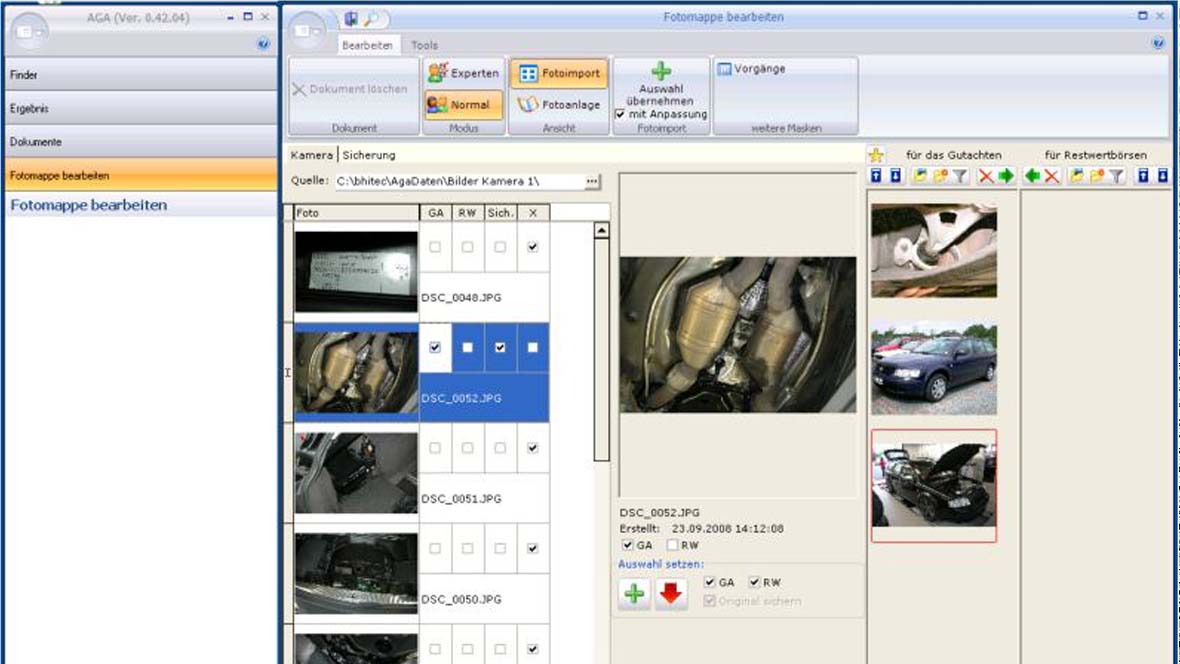Image resolution: width=1180 pixels, height=664 pixels.
Task: Select DSC_0048.JPG thumbnail in photo list
Action: point(356,271)
